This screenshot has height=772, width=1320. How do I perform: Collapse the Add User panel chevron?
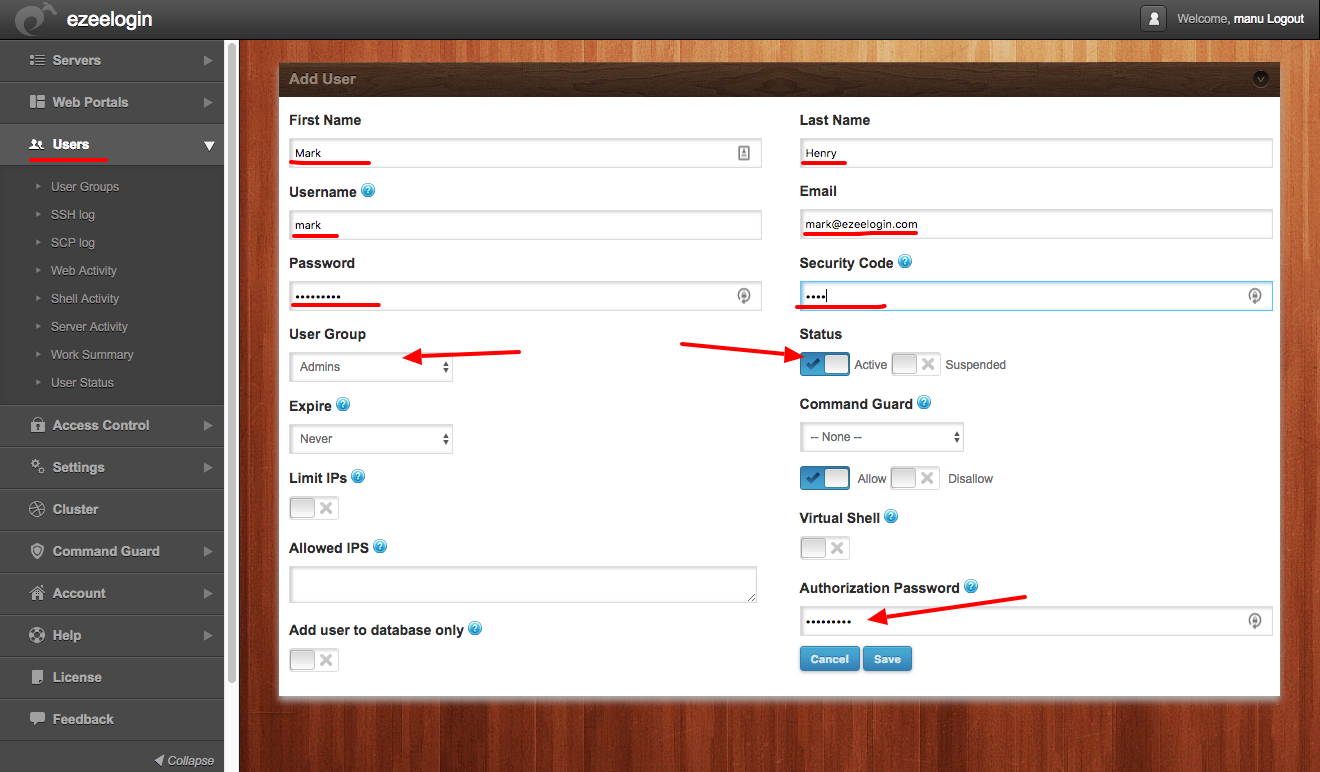(1260, 78)
